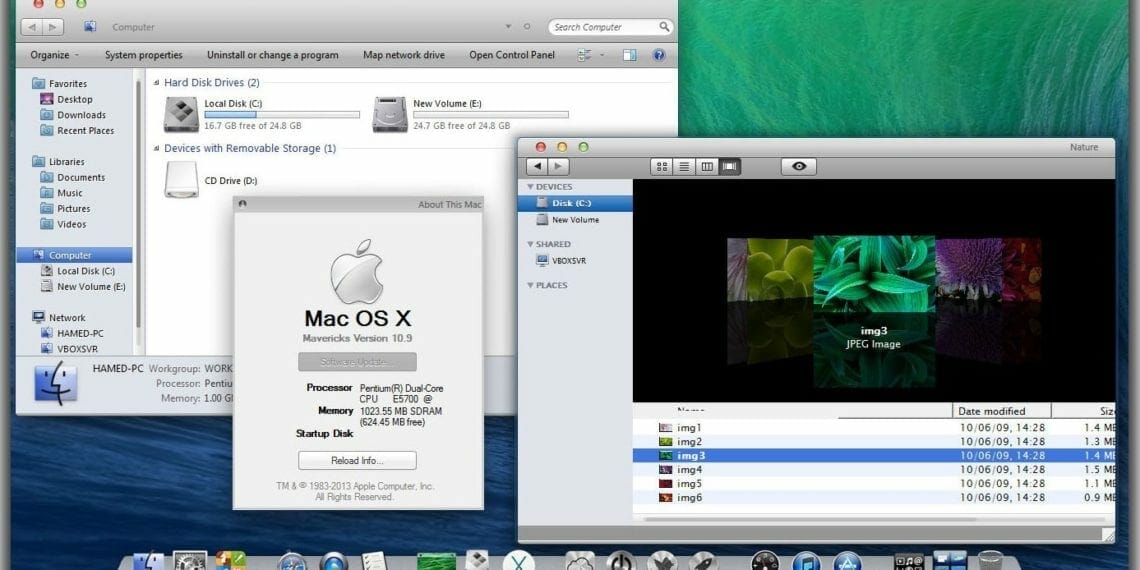Switch Nature window to list view

(684, 167)
